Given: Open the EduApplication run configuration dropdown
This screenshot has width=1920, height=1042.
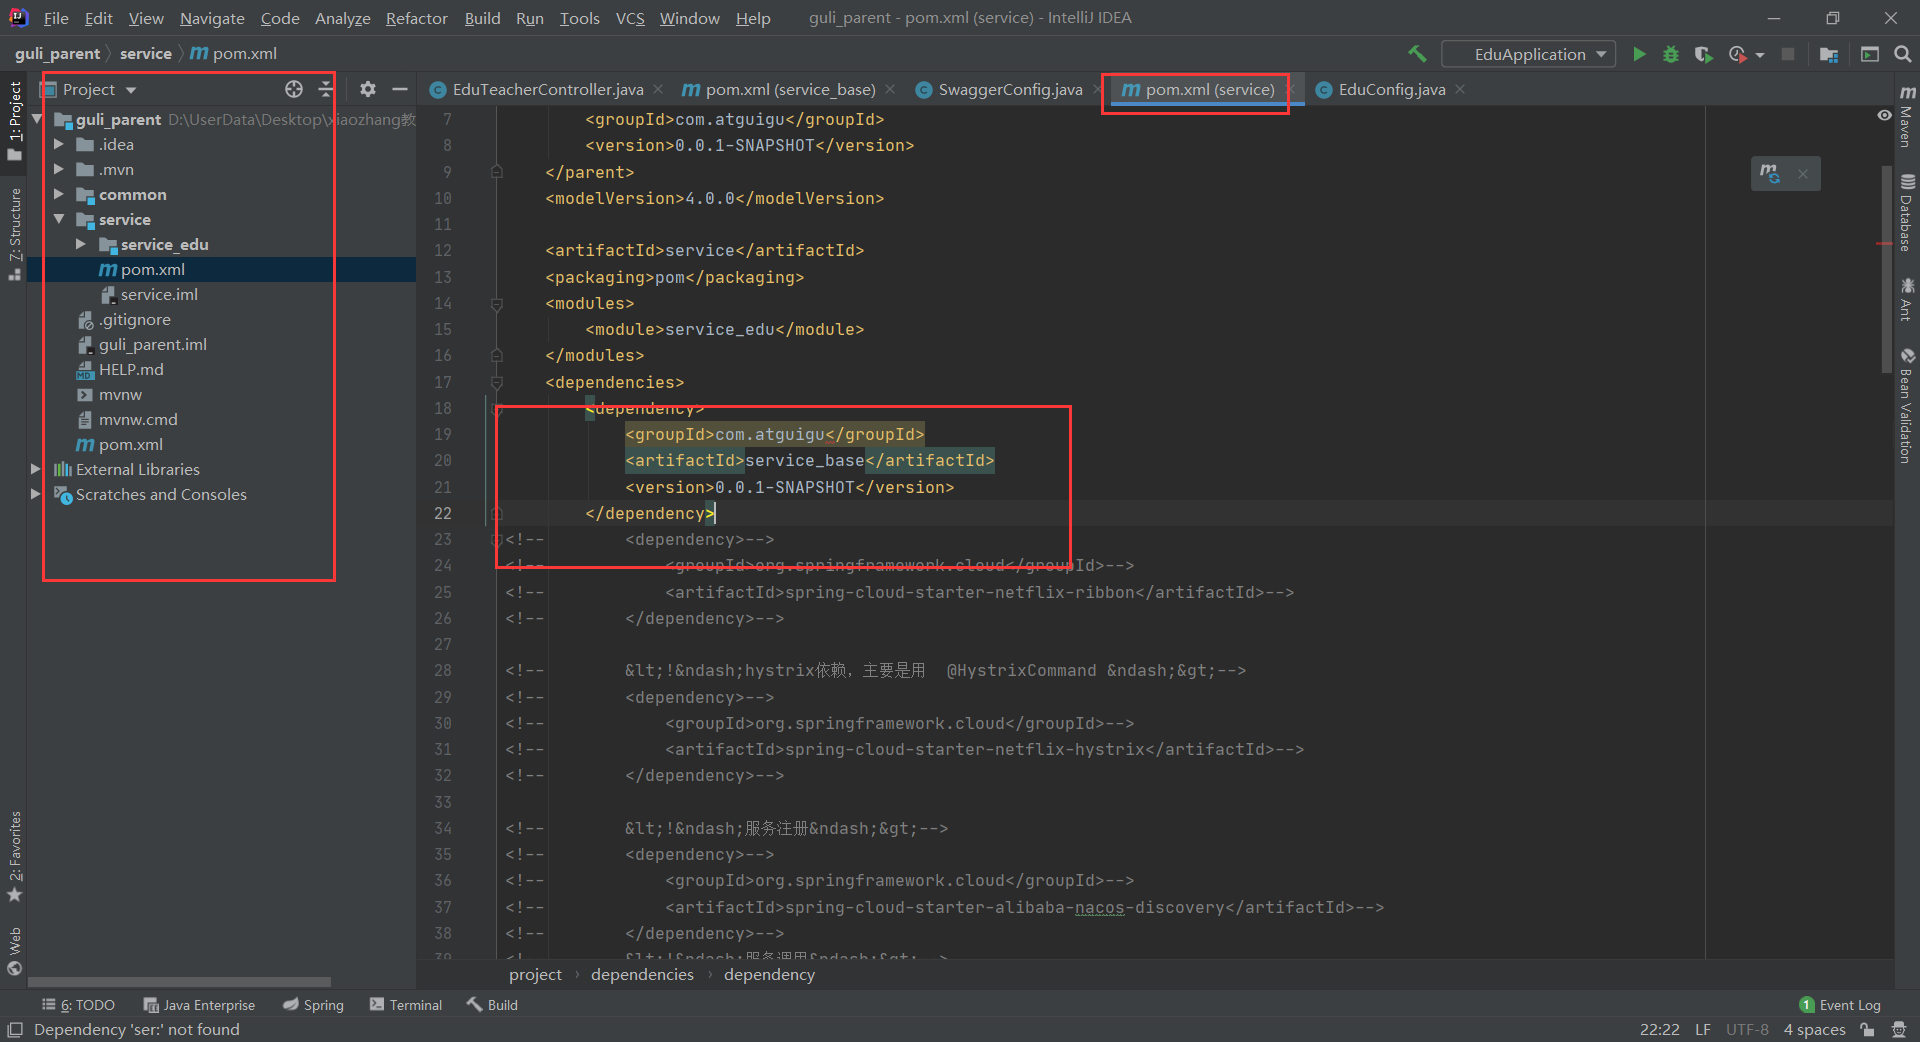Looking at the screenshot, I should tap(1529, 54).
